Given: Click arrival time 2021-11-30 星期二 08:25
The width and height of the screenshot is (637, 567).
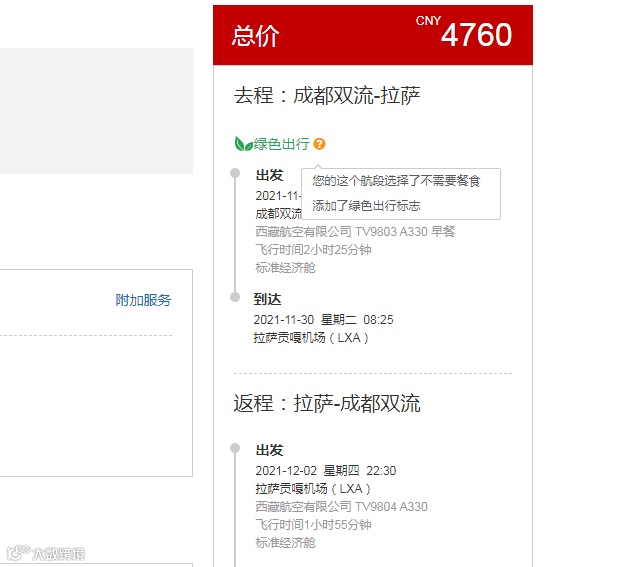Looking at the screenshot, I should click(323, 320).
